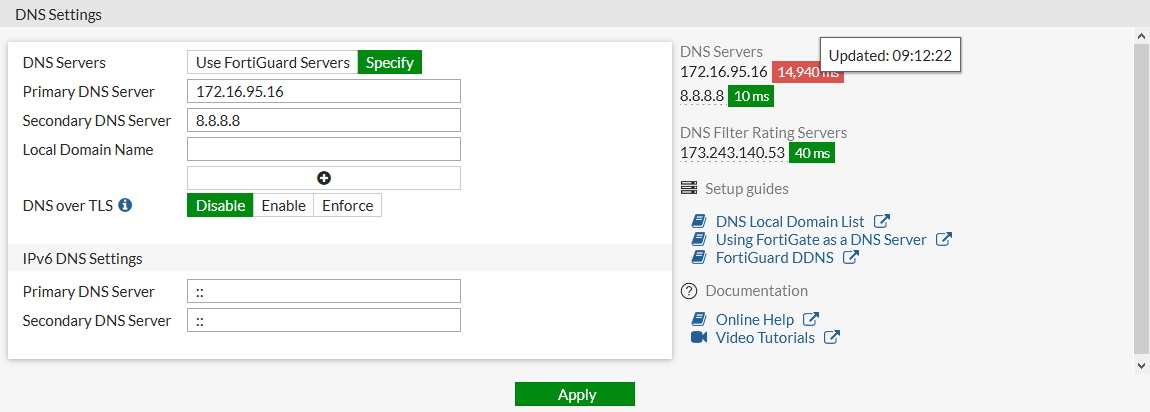1150x412 pixels.
Task: Click the DNS over TLS info icon
Action: [125, 205]
